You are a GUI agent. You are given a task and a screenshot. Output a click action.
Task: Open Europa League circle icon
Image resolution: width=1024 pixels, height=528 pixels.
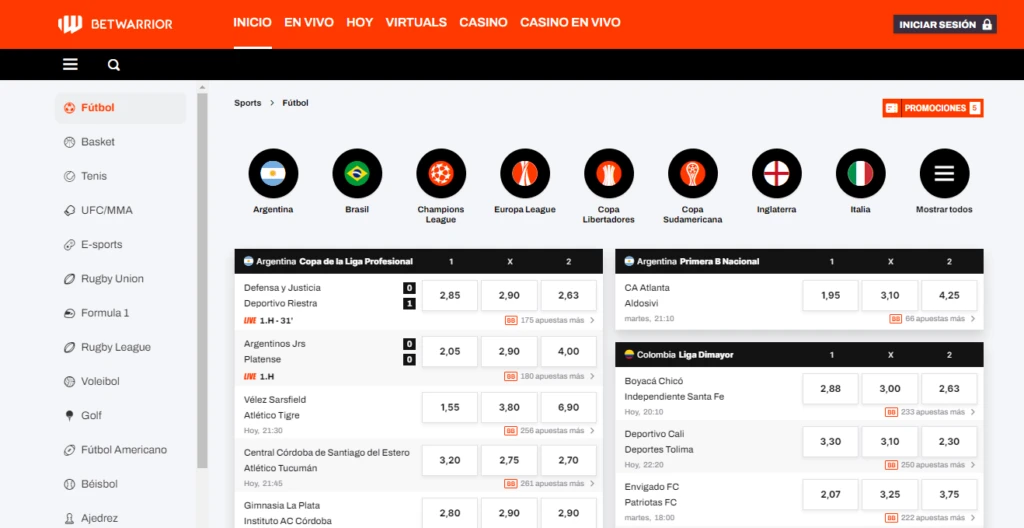coord(525,173)
